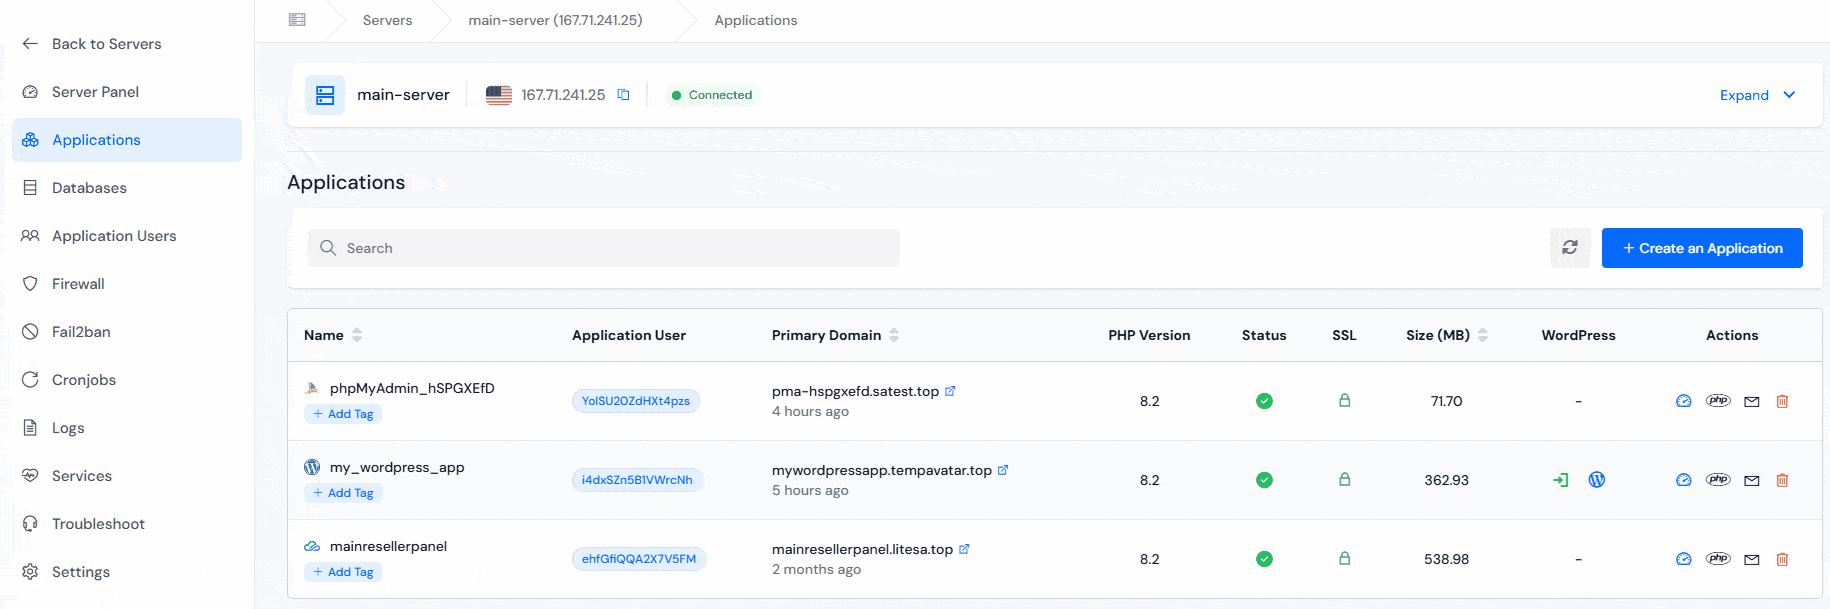
Task: Click the main-server icon
Action: pos(325,95)
